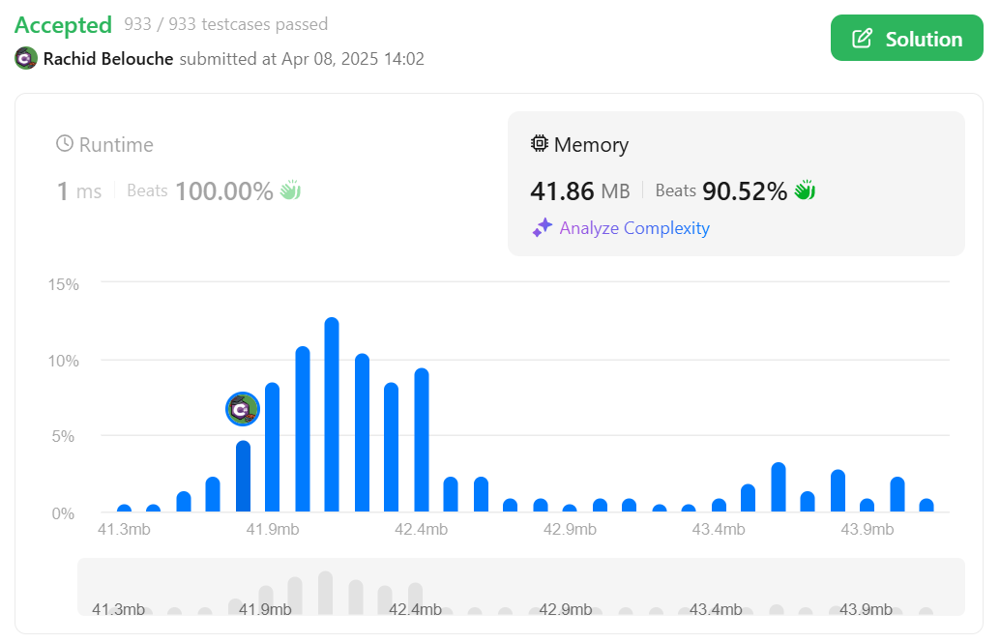1000x643 pixels.
Task: Click the user avatar marker on chart
Action: (242, 408)
